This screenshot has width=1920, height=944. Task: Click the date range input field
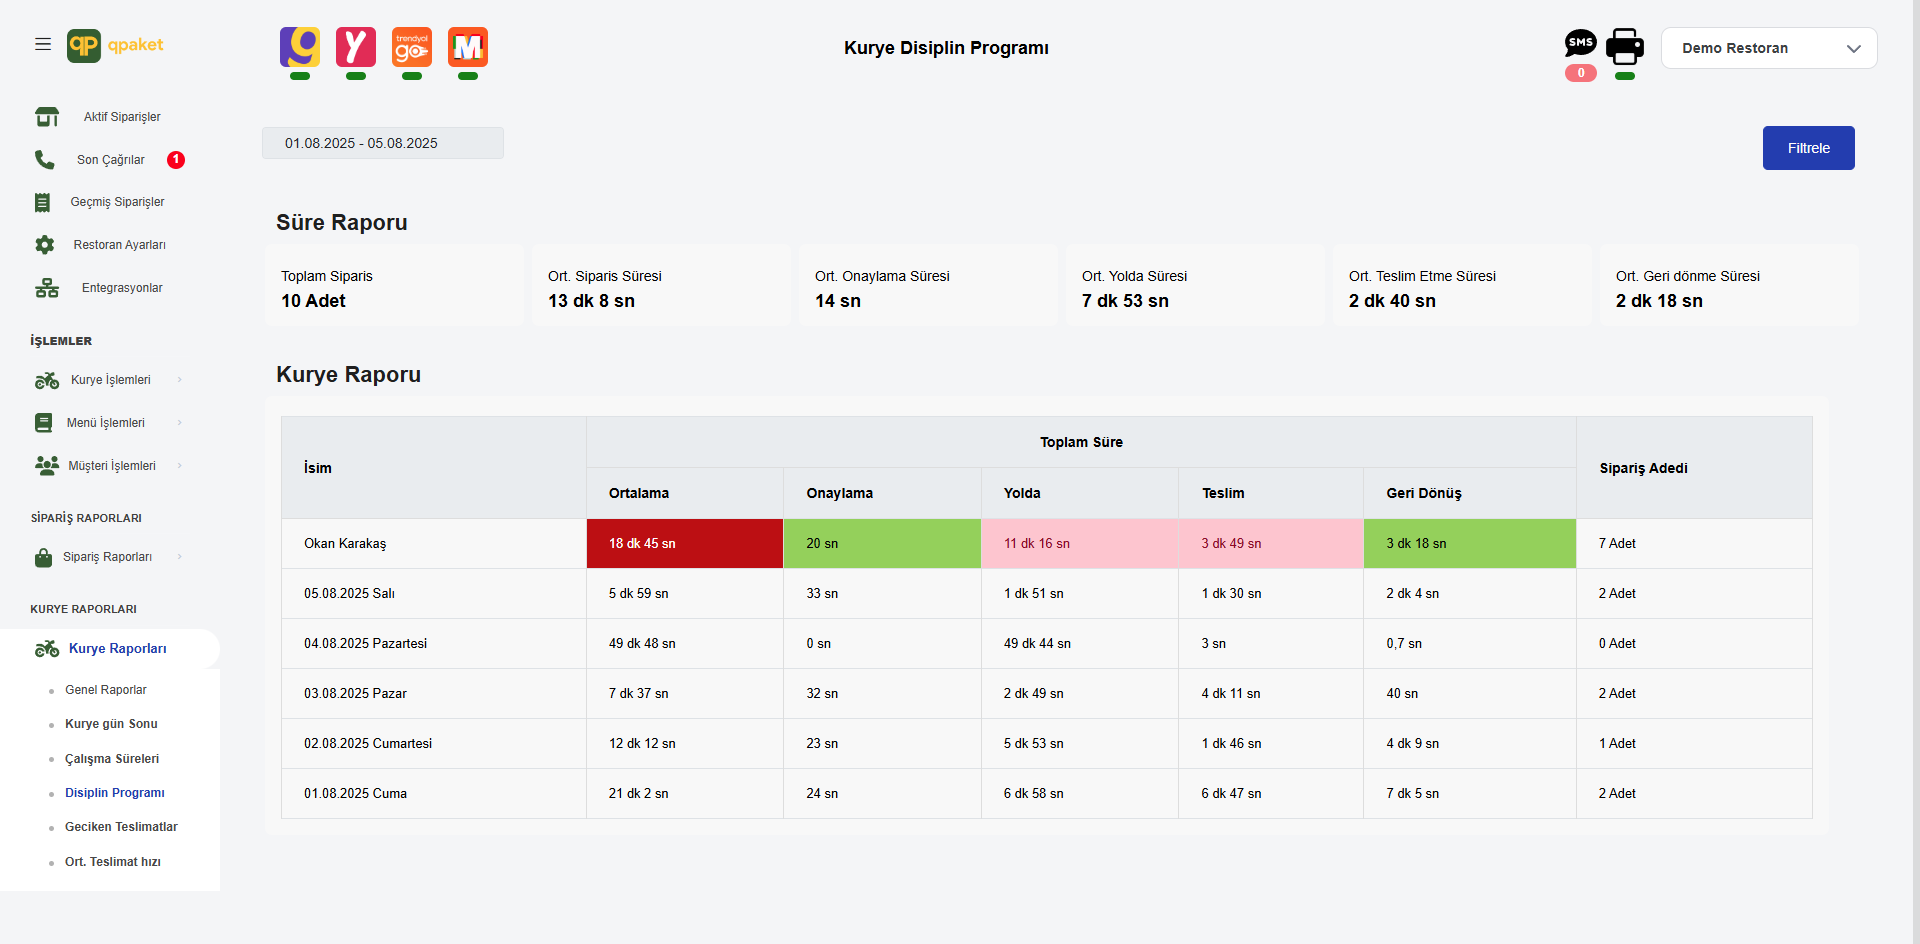(x=382, y=143)
